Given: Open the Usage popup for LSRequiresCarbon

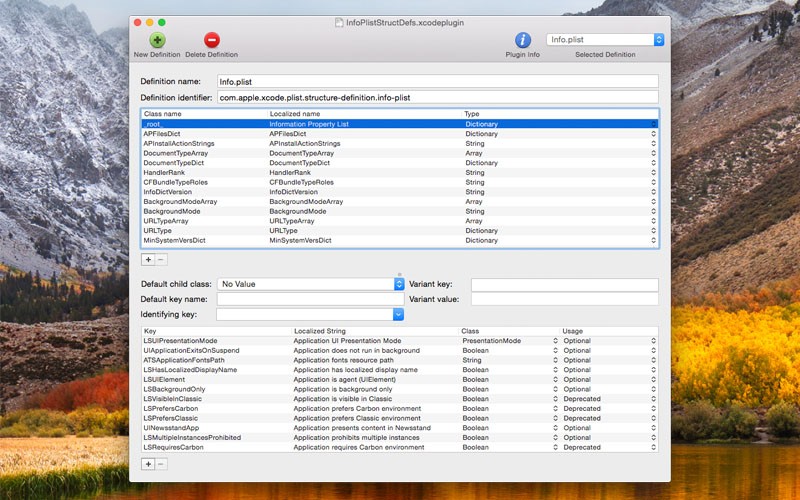Looking at the screenshot, I should 653,447.
